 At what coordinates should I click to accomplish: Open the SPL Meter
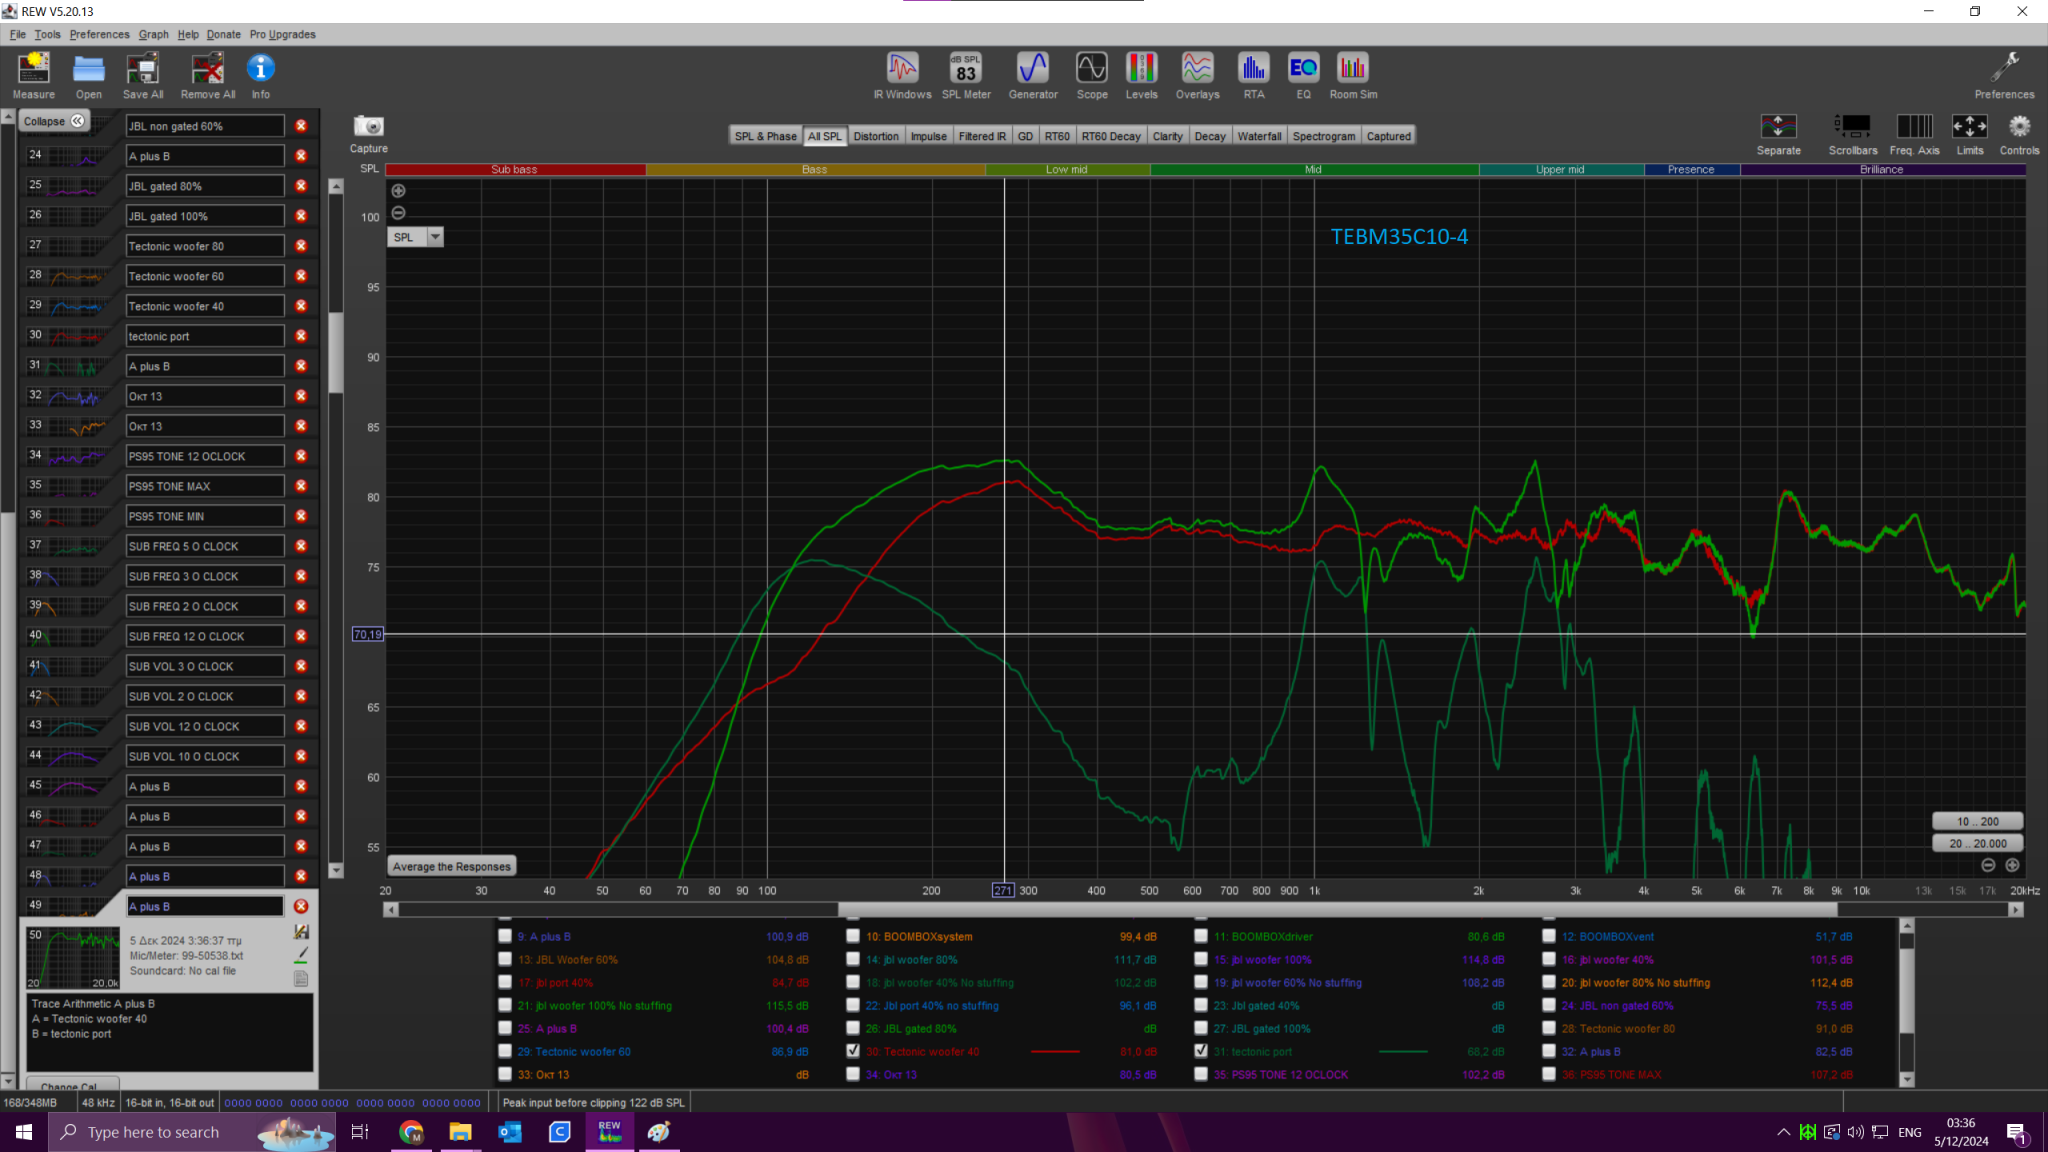coord(966,76)
